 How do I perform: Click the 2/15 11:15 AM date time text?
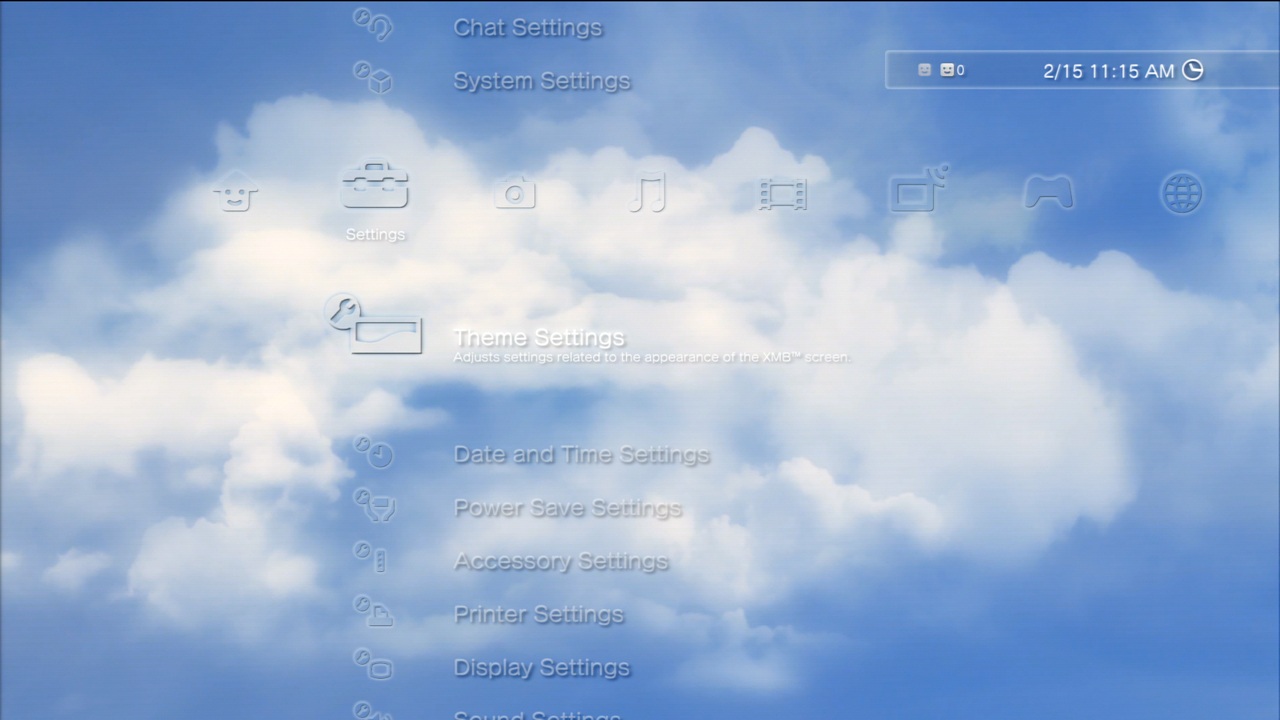click(1108, 71)
